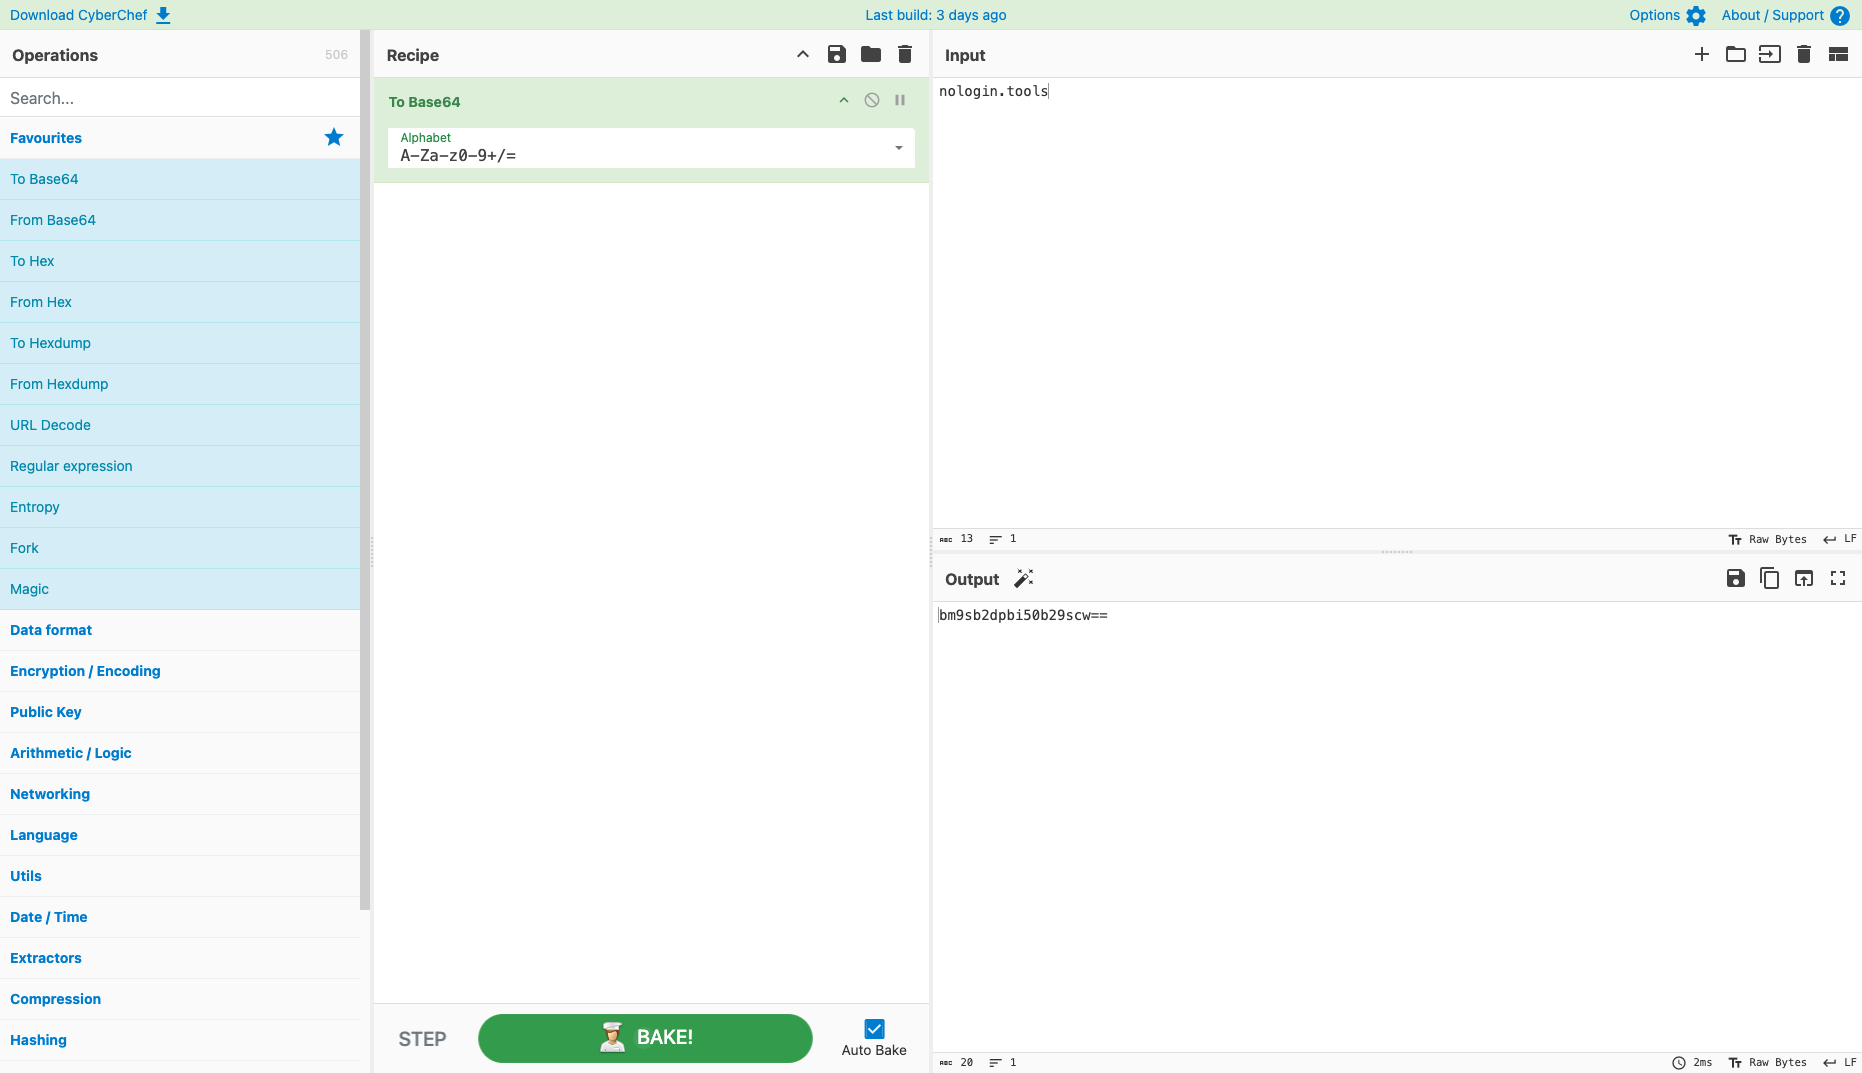Image resolution: width=1862 pixels, height=1073 pixels.
Task: Expand the Hashing category
Action: click(x=180, y=1040)
